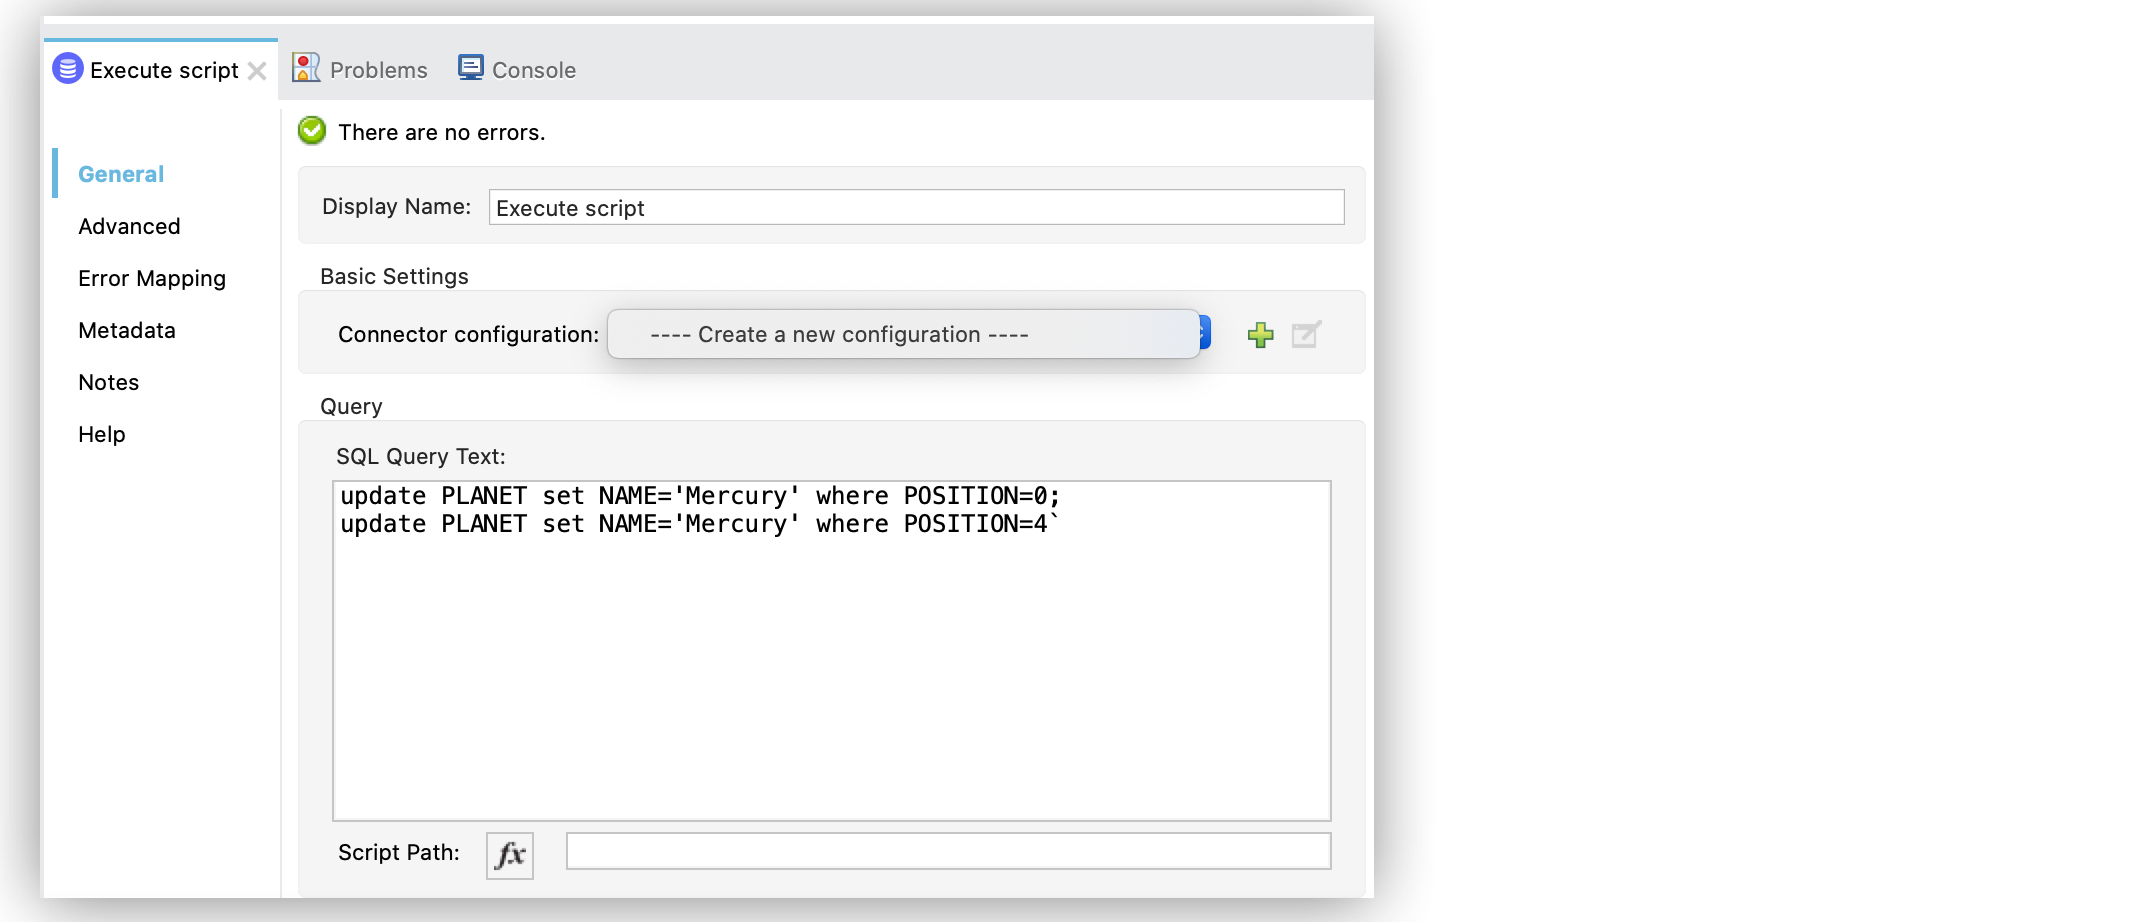Open the Help section
Viewport: 2142px width, 922px height.
(101, 434)
